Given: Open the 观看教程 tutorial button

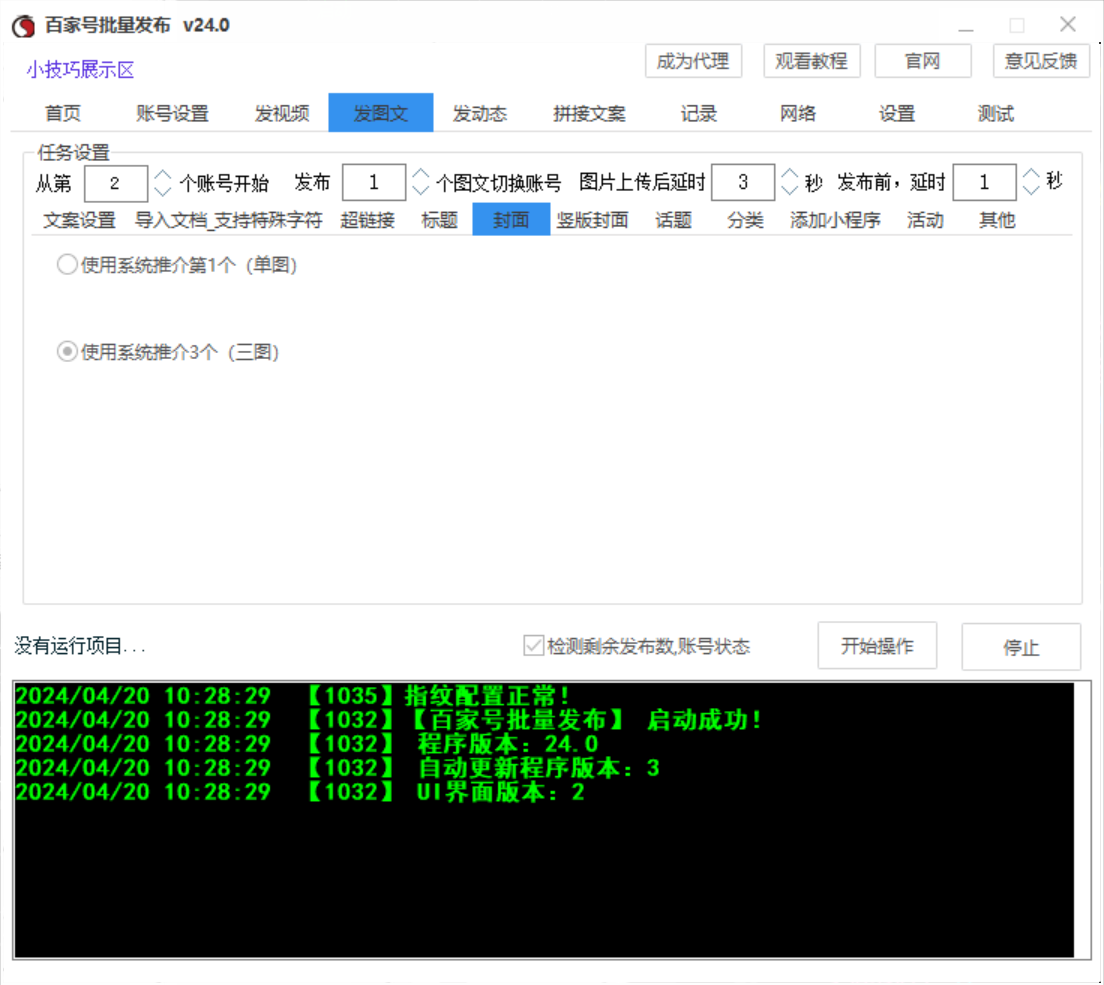Looking at the screenshot, I should [x=811, y=61].
